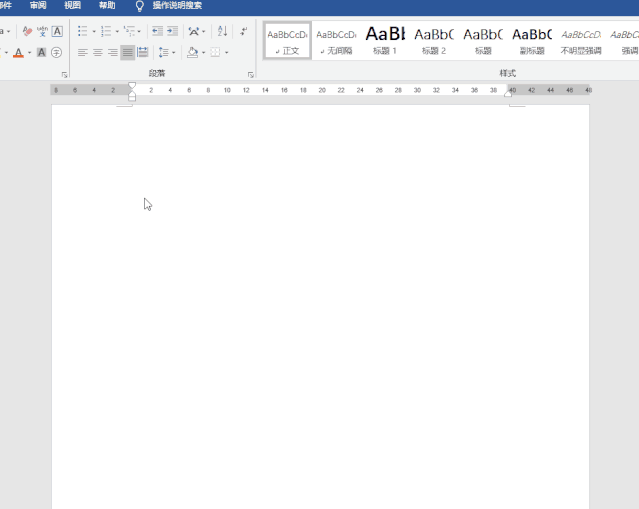
Task: Decrease paragraph indent
Action: (157, 31)
